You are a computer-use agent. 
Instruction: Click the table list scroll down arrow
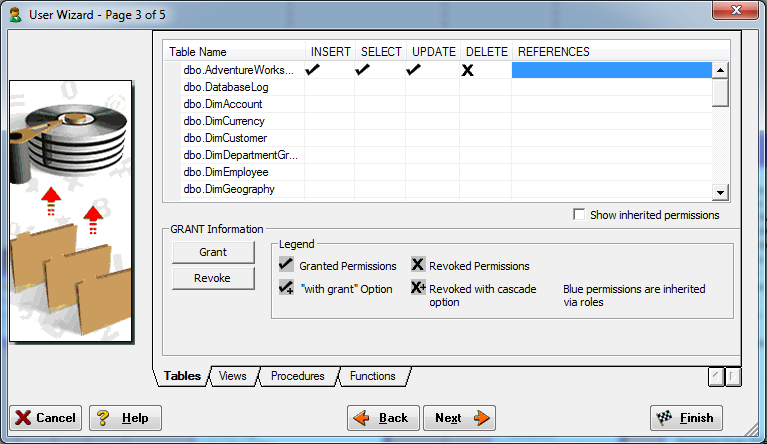pos(720,192)
